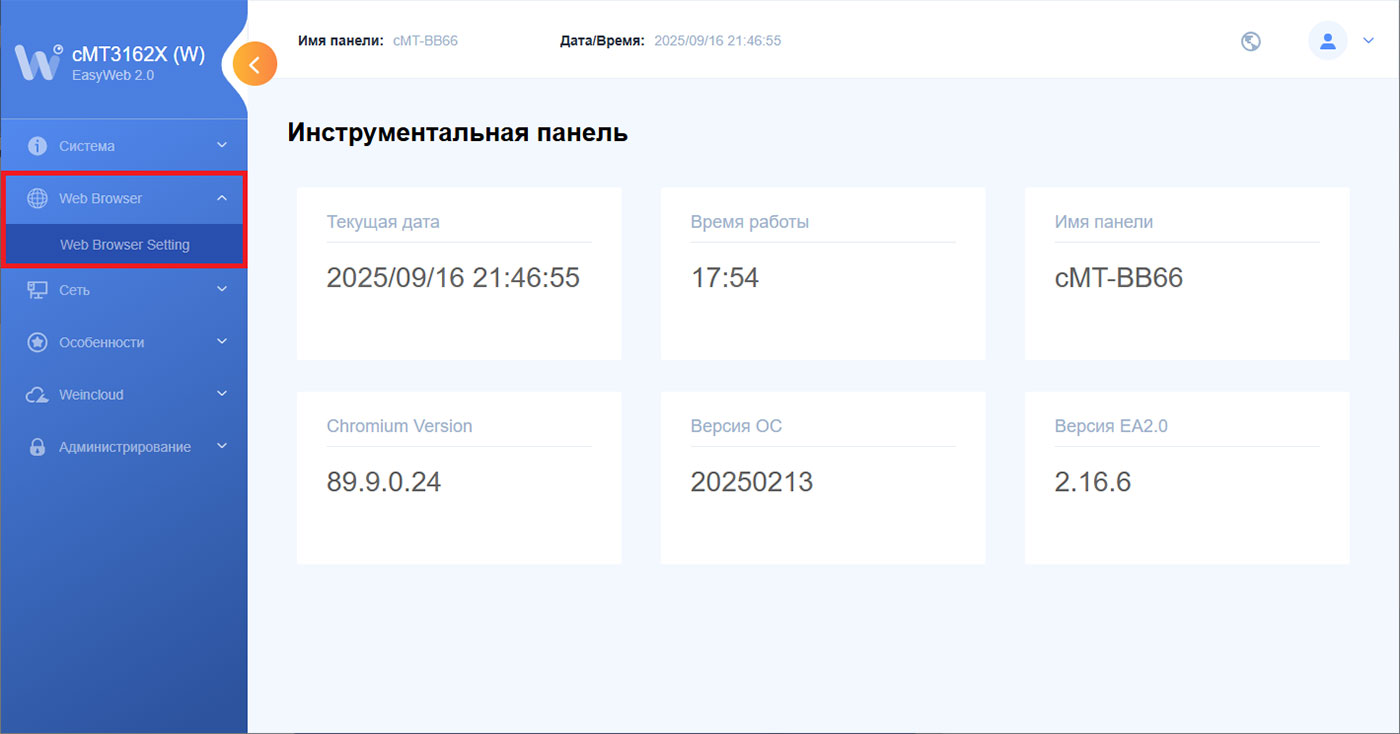The image size is (1400, 734).
Task: Click the Особенности star icon
Action: click(x=37, y=342)
